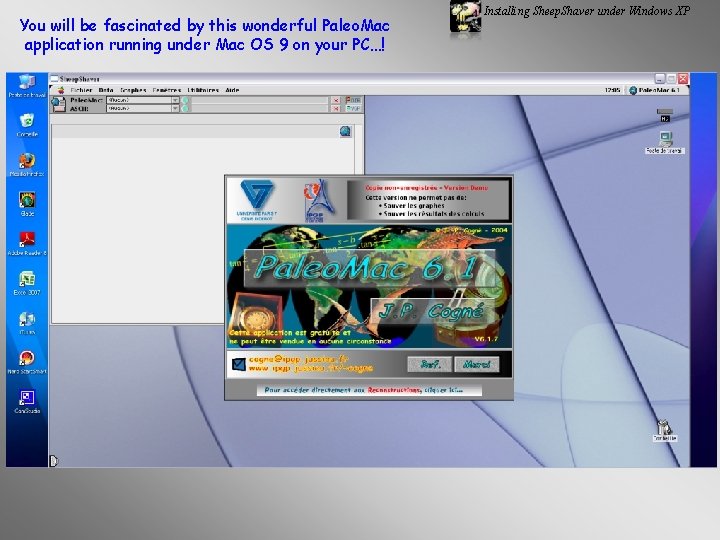Click the SheepShaver title bar icon

[x=54, y=79]
